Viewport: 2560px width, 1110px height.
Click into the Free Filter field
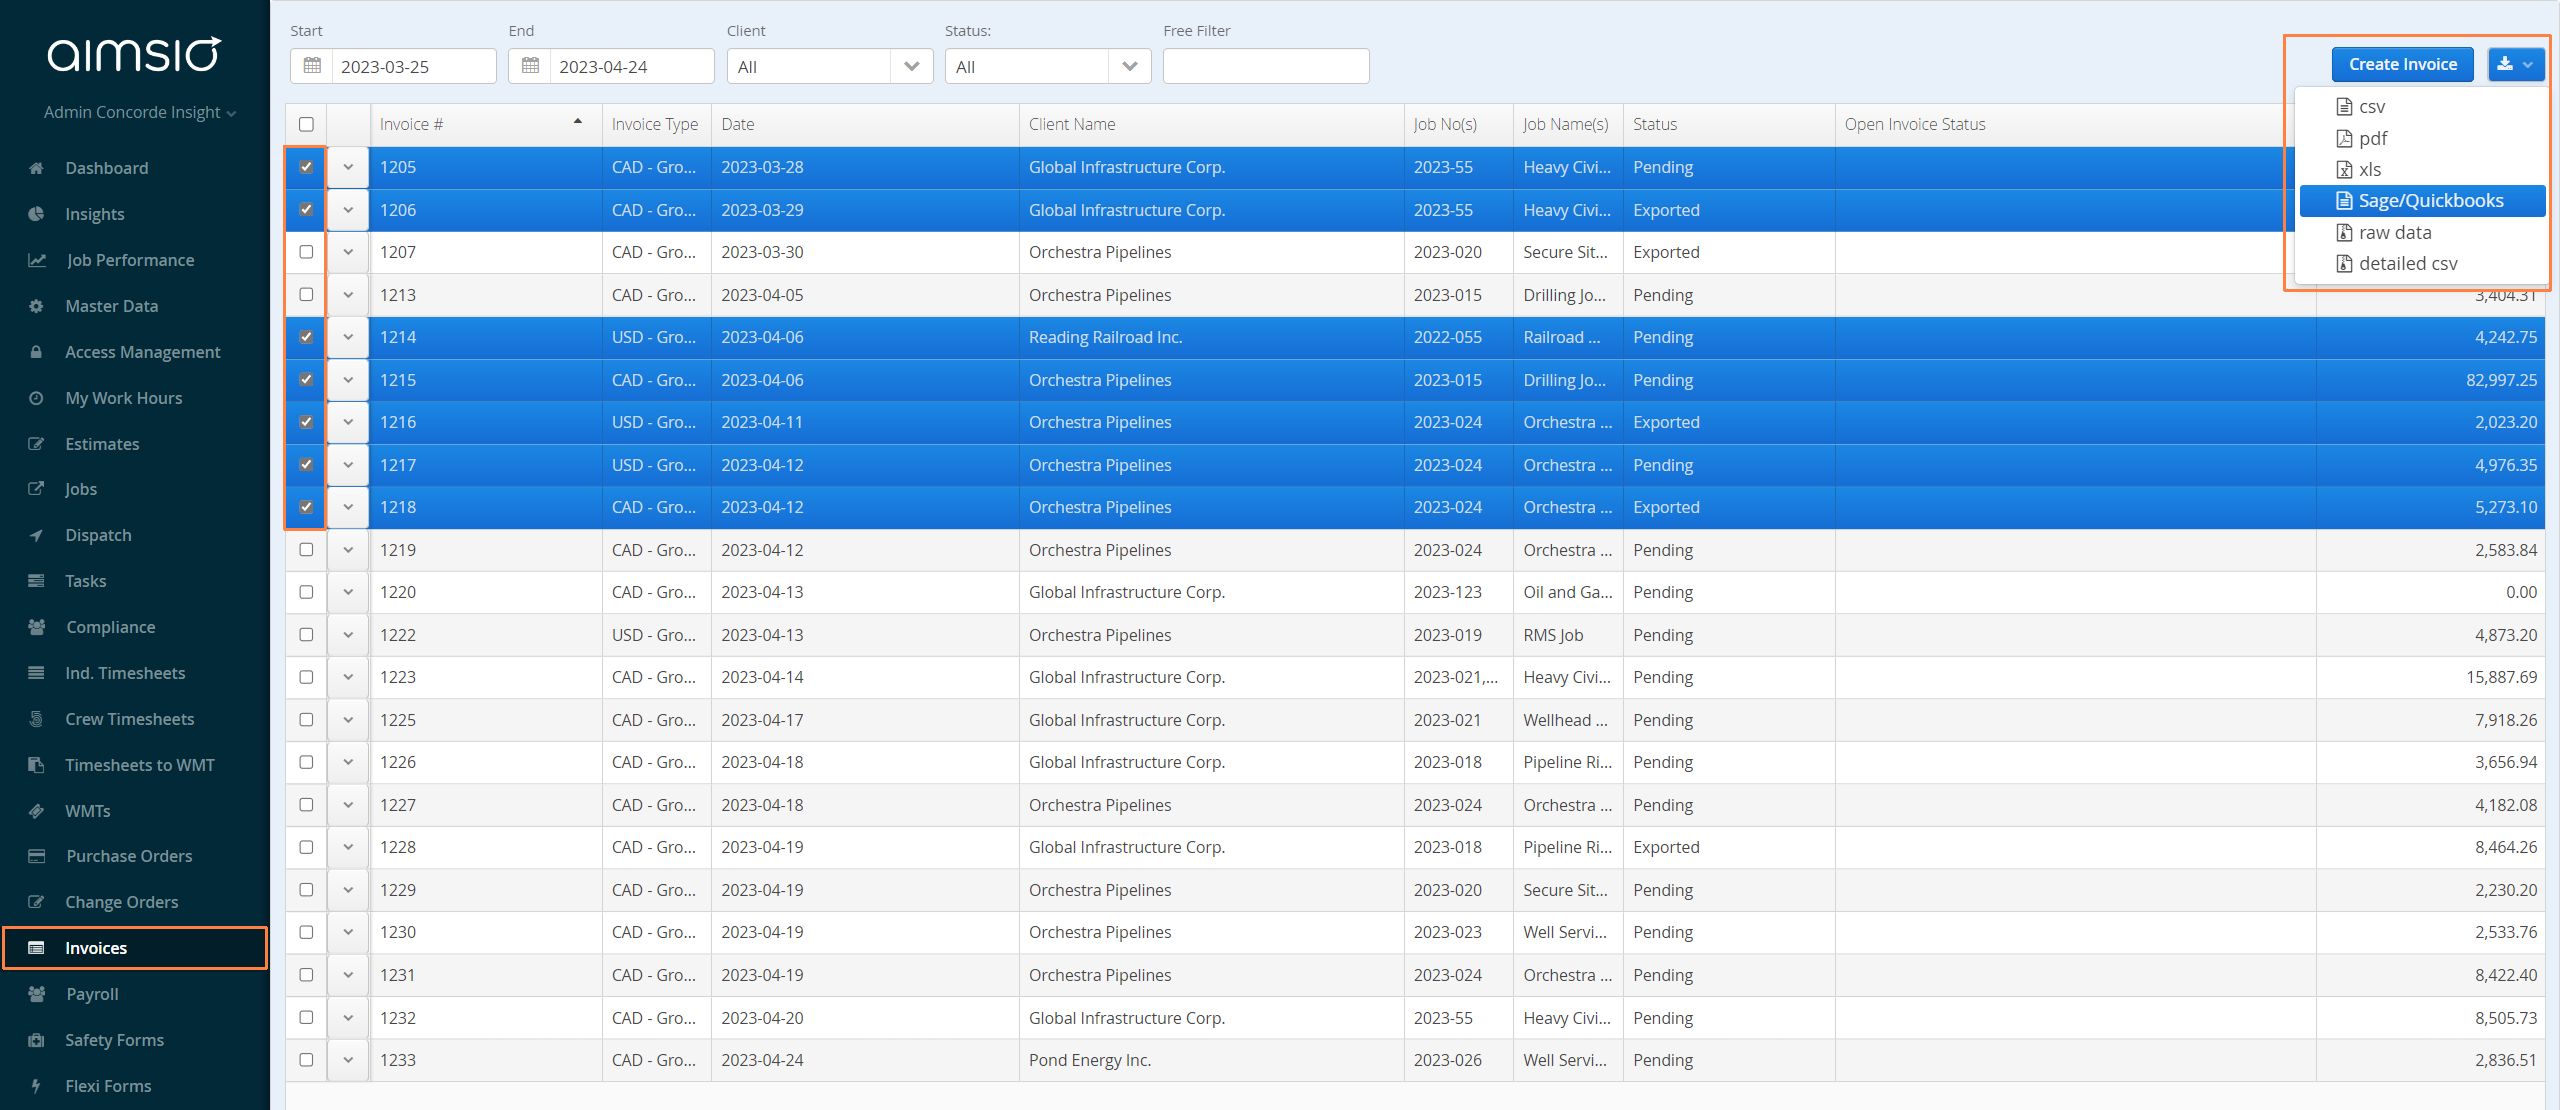[x=1266, y=66]
